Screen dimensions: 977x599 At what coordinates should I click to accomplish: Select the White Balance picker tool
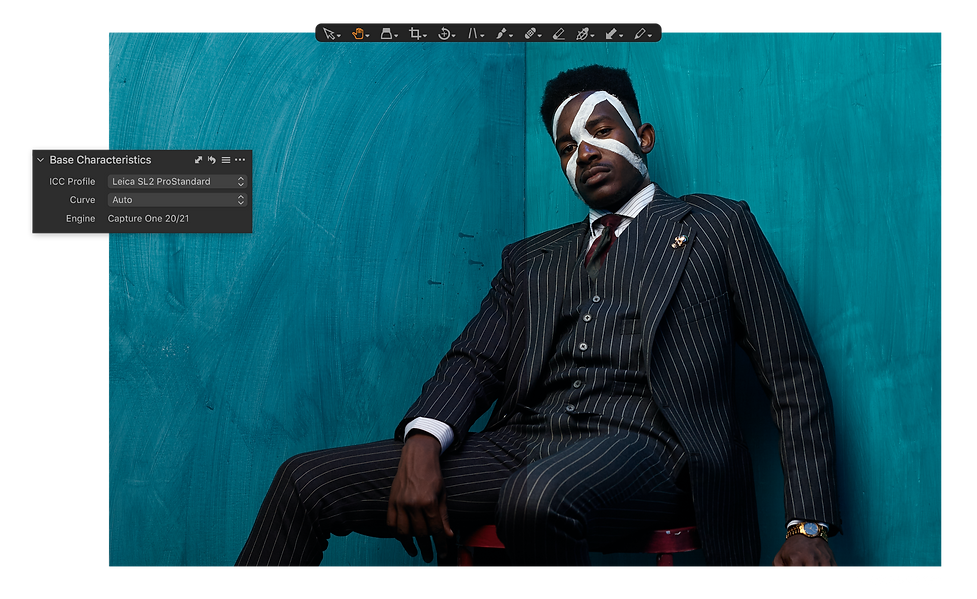click(x=582, y=34)
